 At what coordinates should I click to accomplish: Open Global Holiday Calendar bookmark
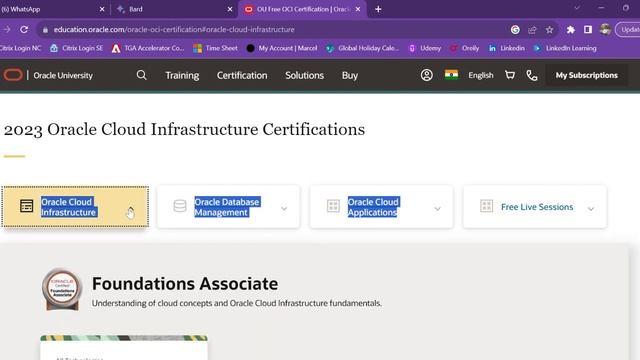point(362,48)
